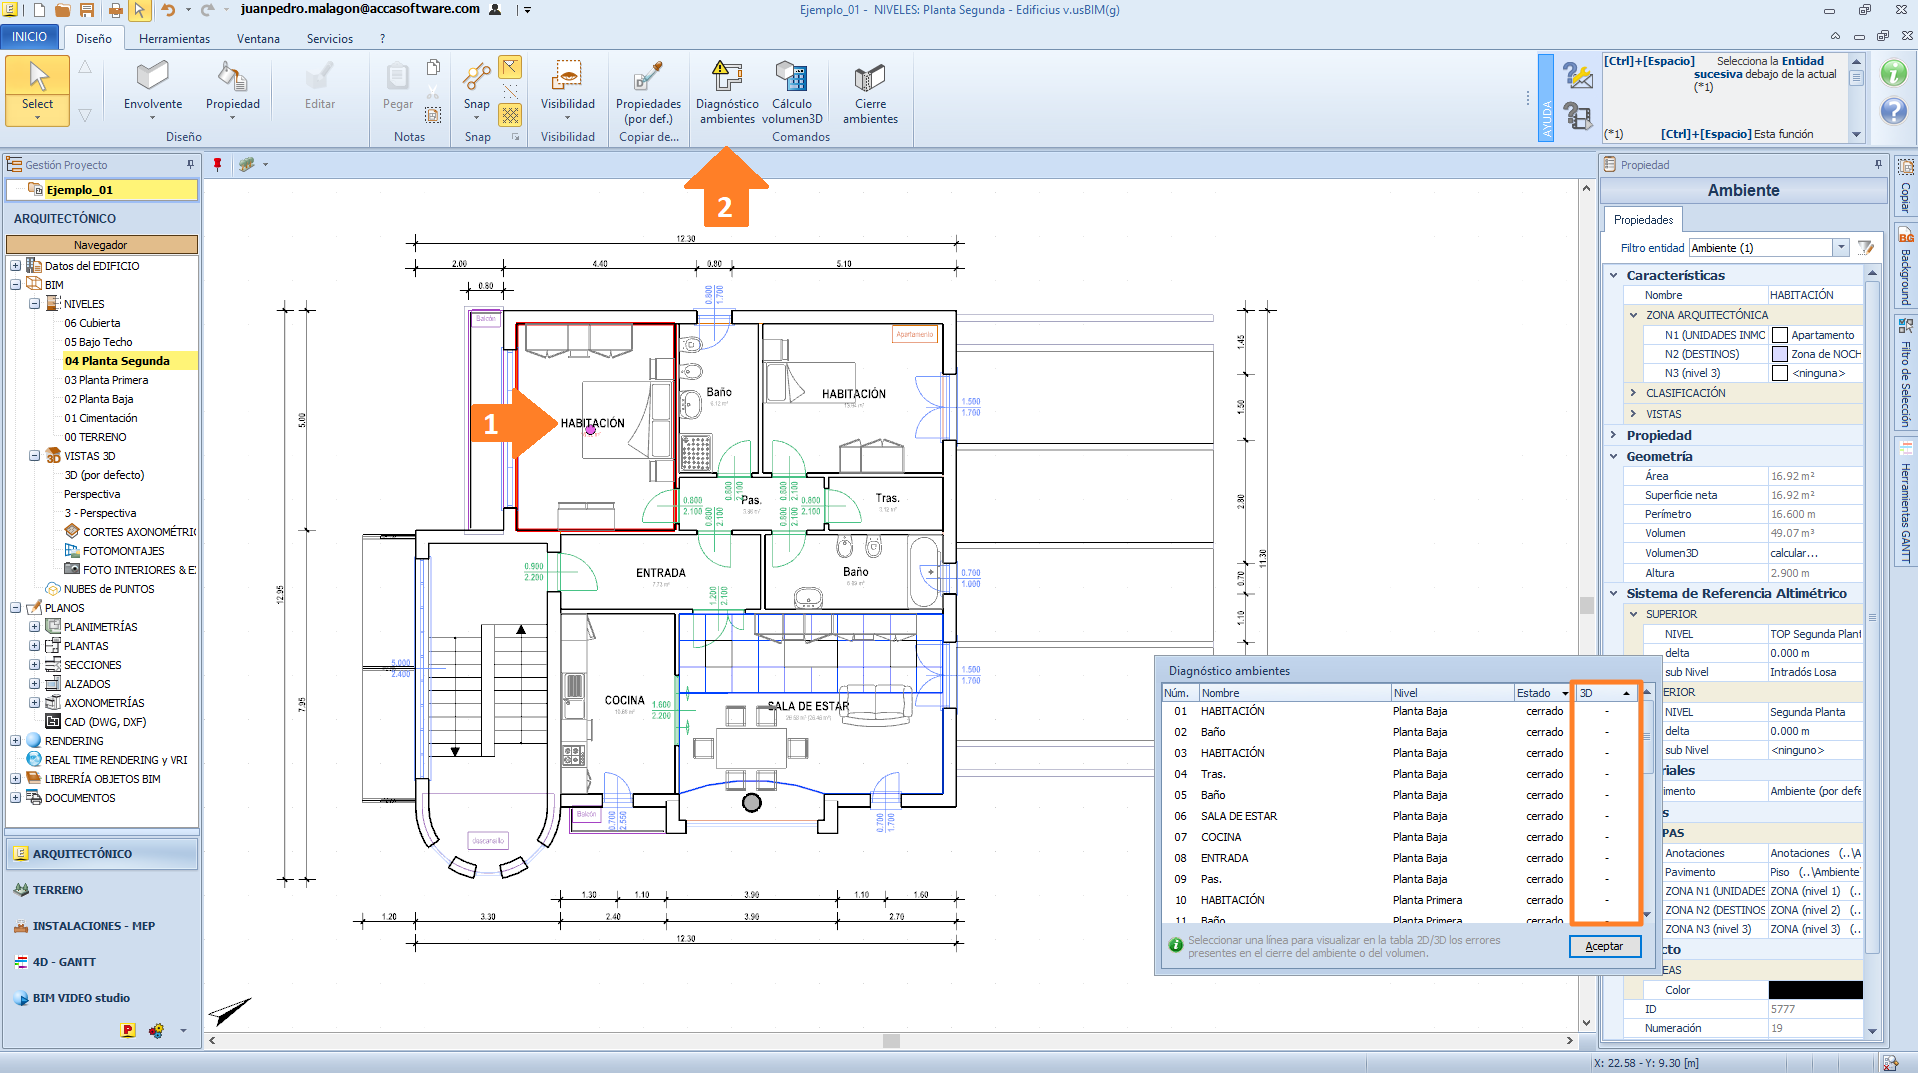Image resolution: width=1918 pixels, height=1073 pixels.
Task: Expand the PLANIMETRÍAS tree node
Action: 34,627
